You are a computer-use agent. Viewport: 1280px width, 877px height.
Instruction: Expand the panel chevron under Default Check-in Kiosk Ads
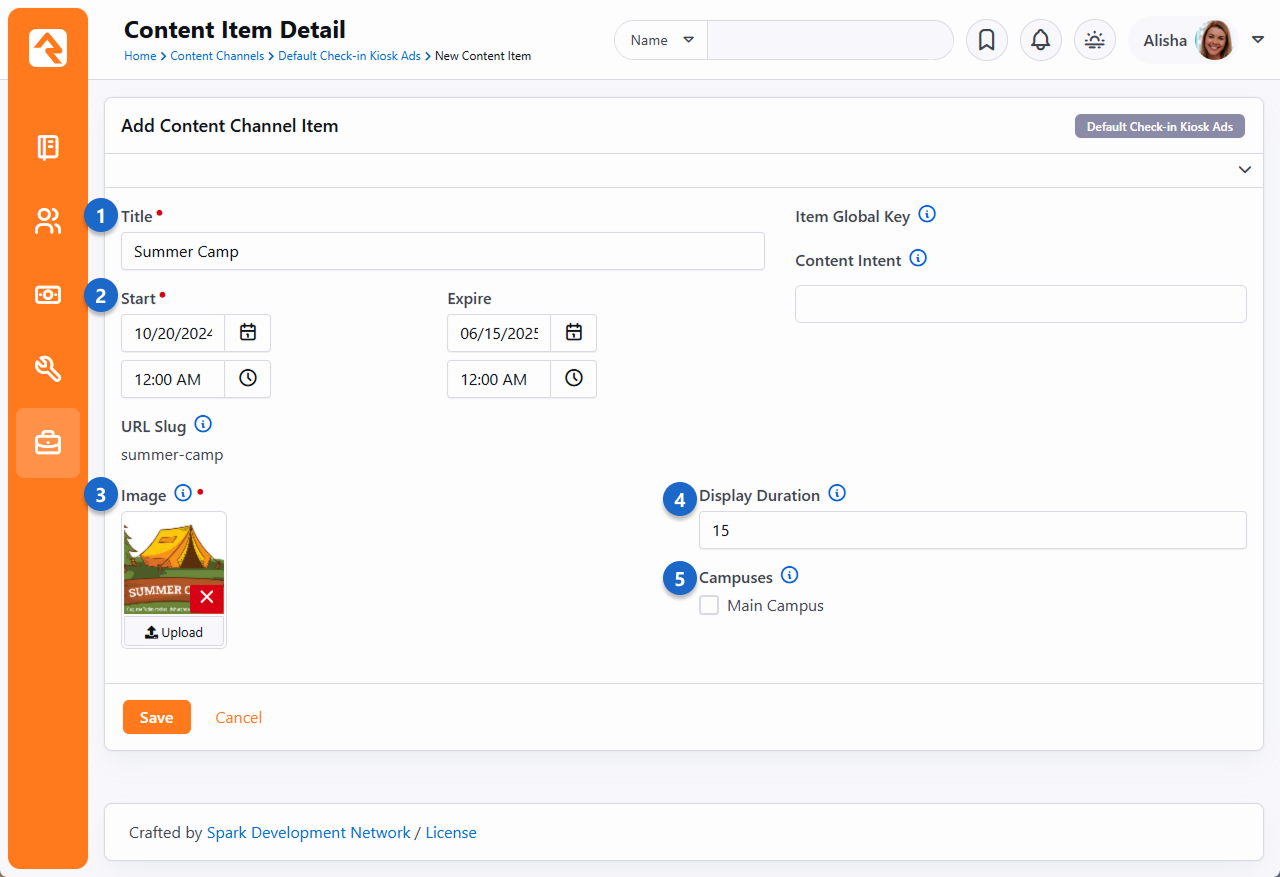[x=1245, y=170]
